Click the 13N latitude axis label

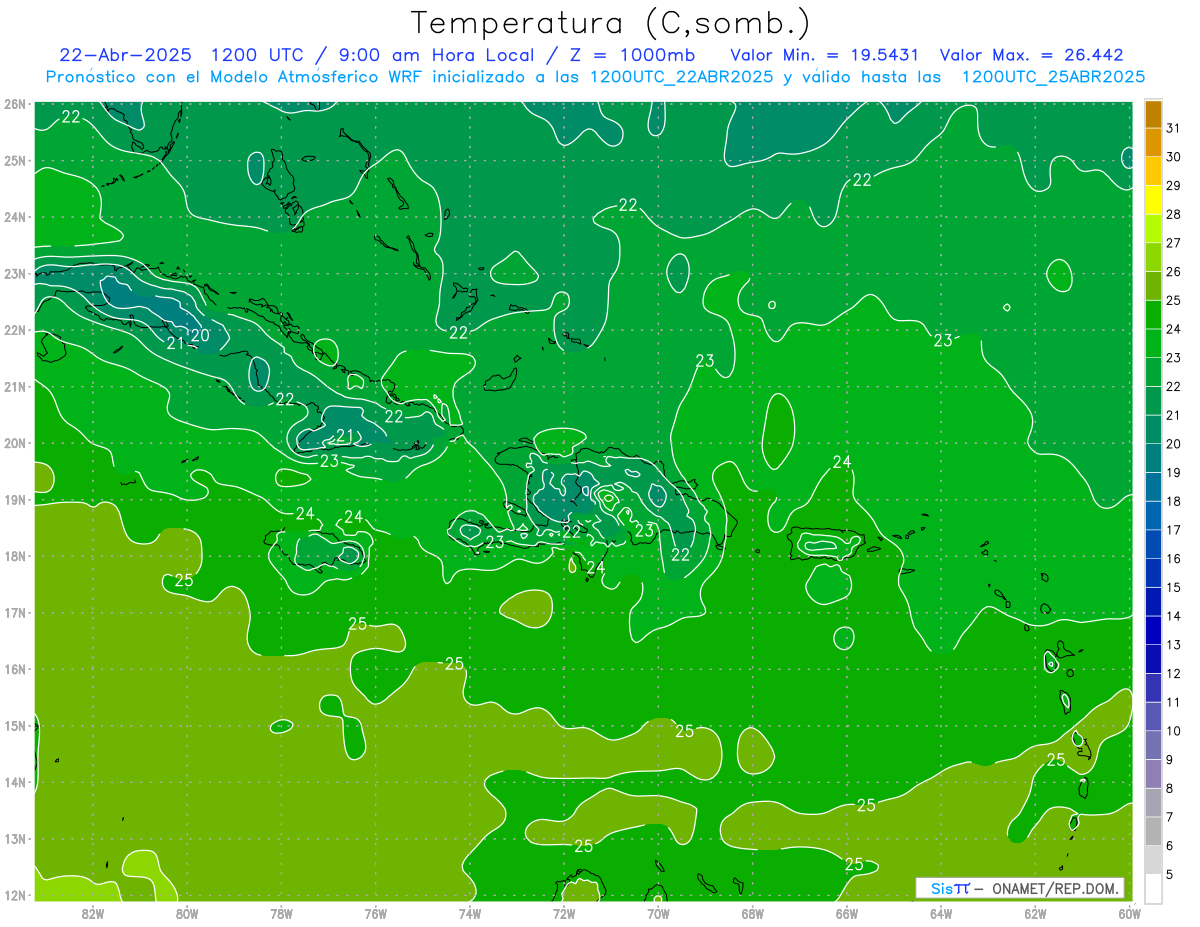(x=15, y=839)
